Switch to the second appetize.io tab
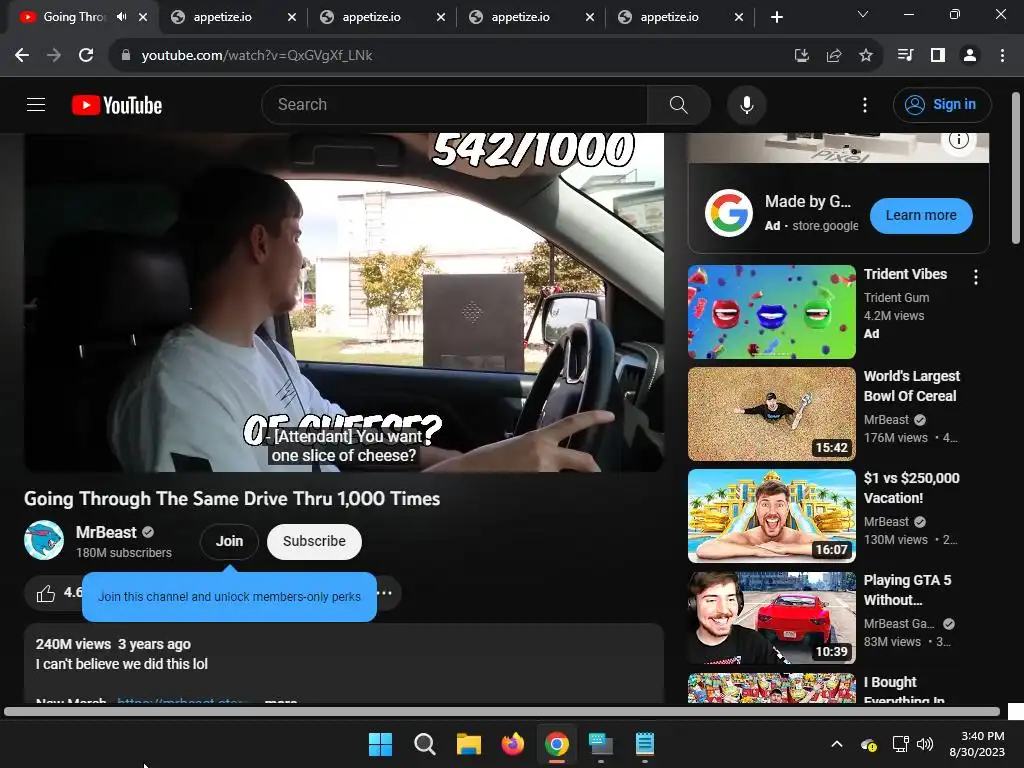The image size is (1024, 768). 383,17
